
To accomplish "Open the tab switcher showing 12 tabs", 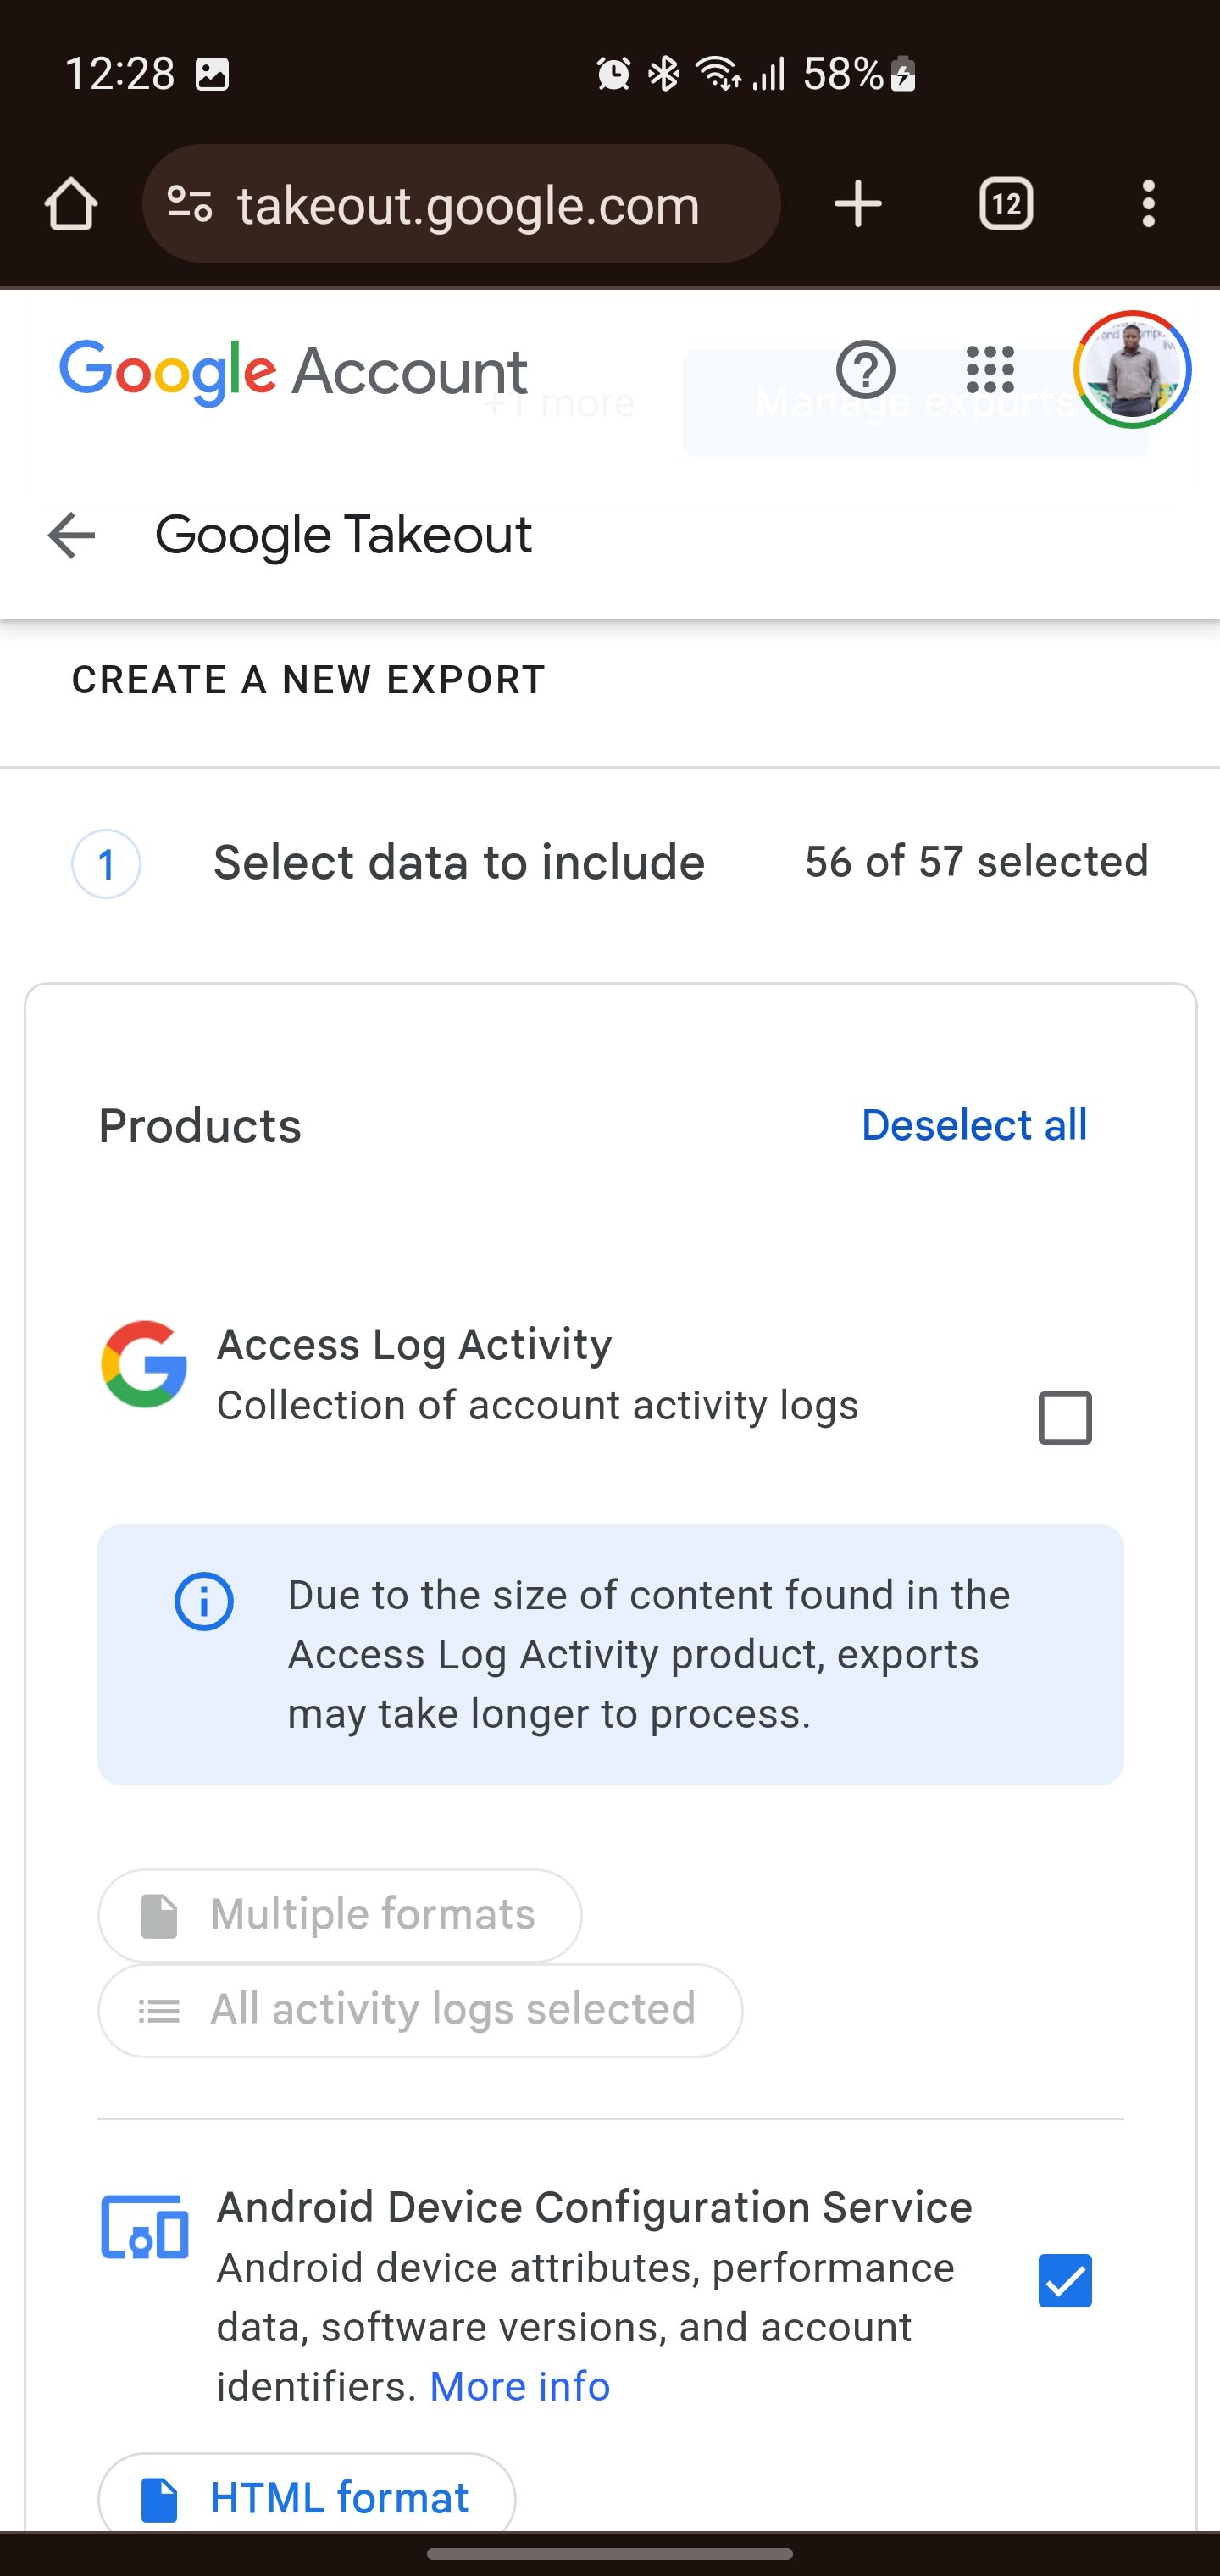I will tap(1006, 205).
